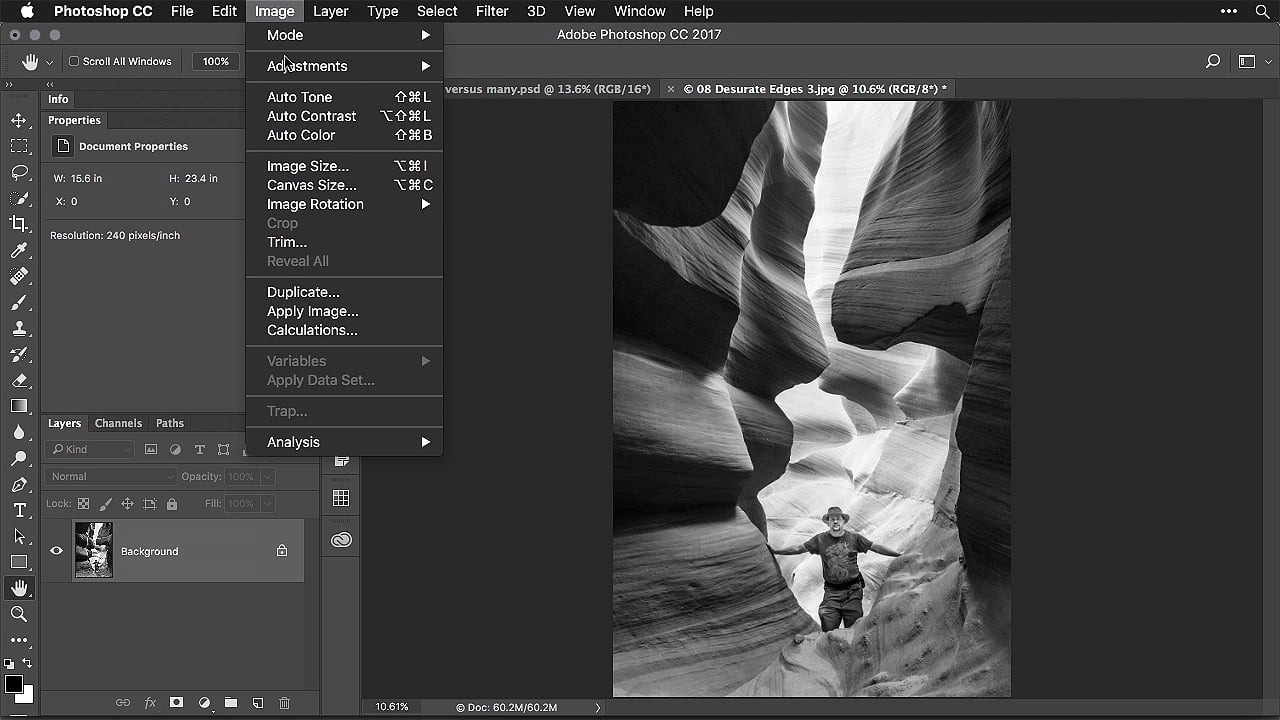1280x720 pixels.
Task: Select the Rectangle shape tool
Action: (x=19, y=562)
